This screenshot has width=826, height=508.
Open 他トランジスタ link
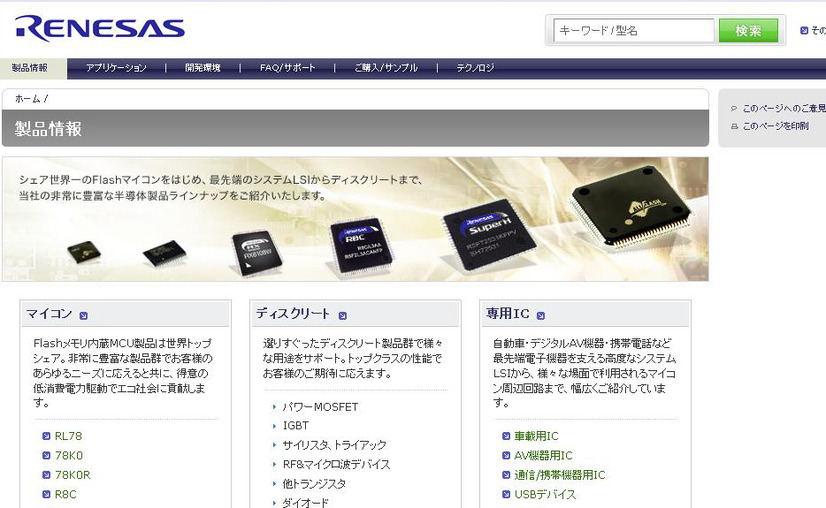point(314,484)
